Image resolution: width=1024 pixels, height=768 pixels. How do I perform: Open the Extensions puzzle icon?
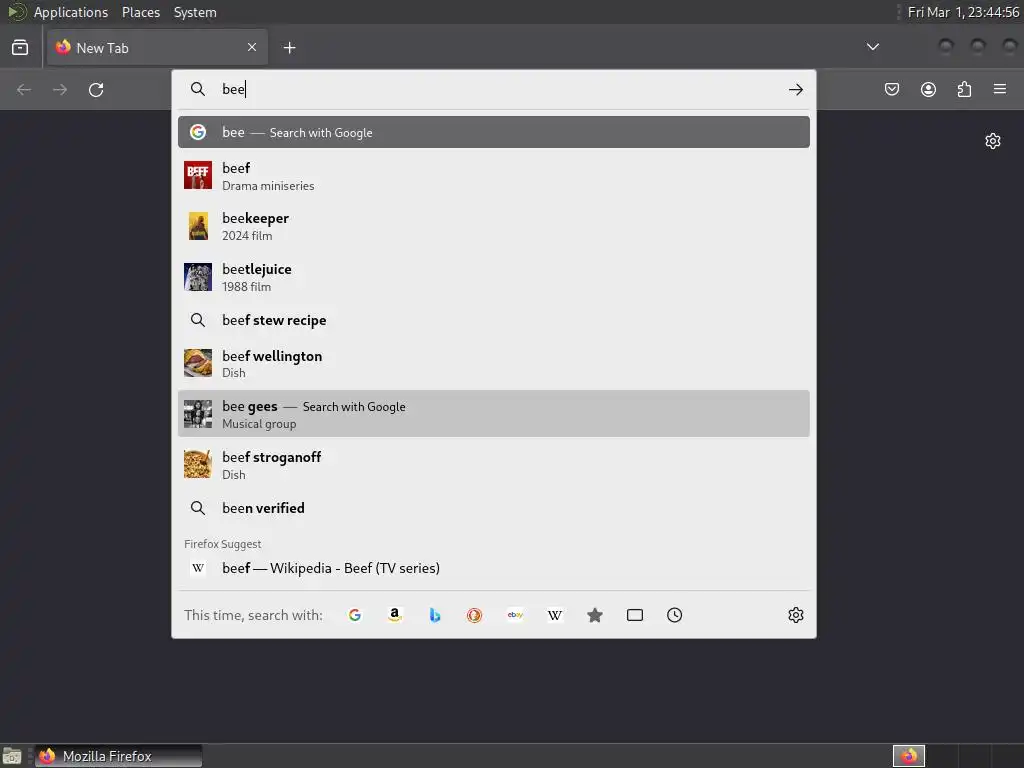(964, 89)
